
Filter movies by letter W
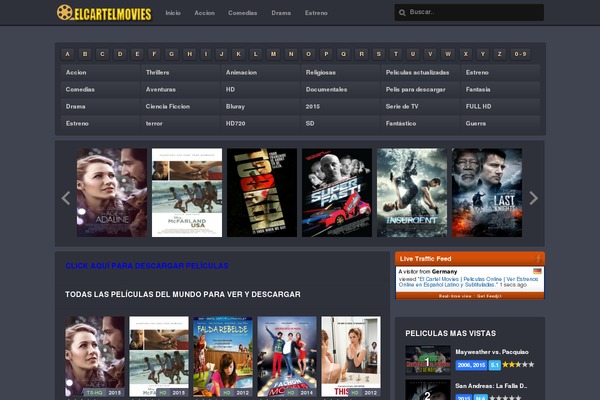(x=448, y=54)
